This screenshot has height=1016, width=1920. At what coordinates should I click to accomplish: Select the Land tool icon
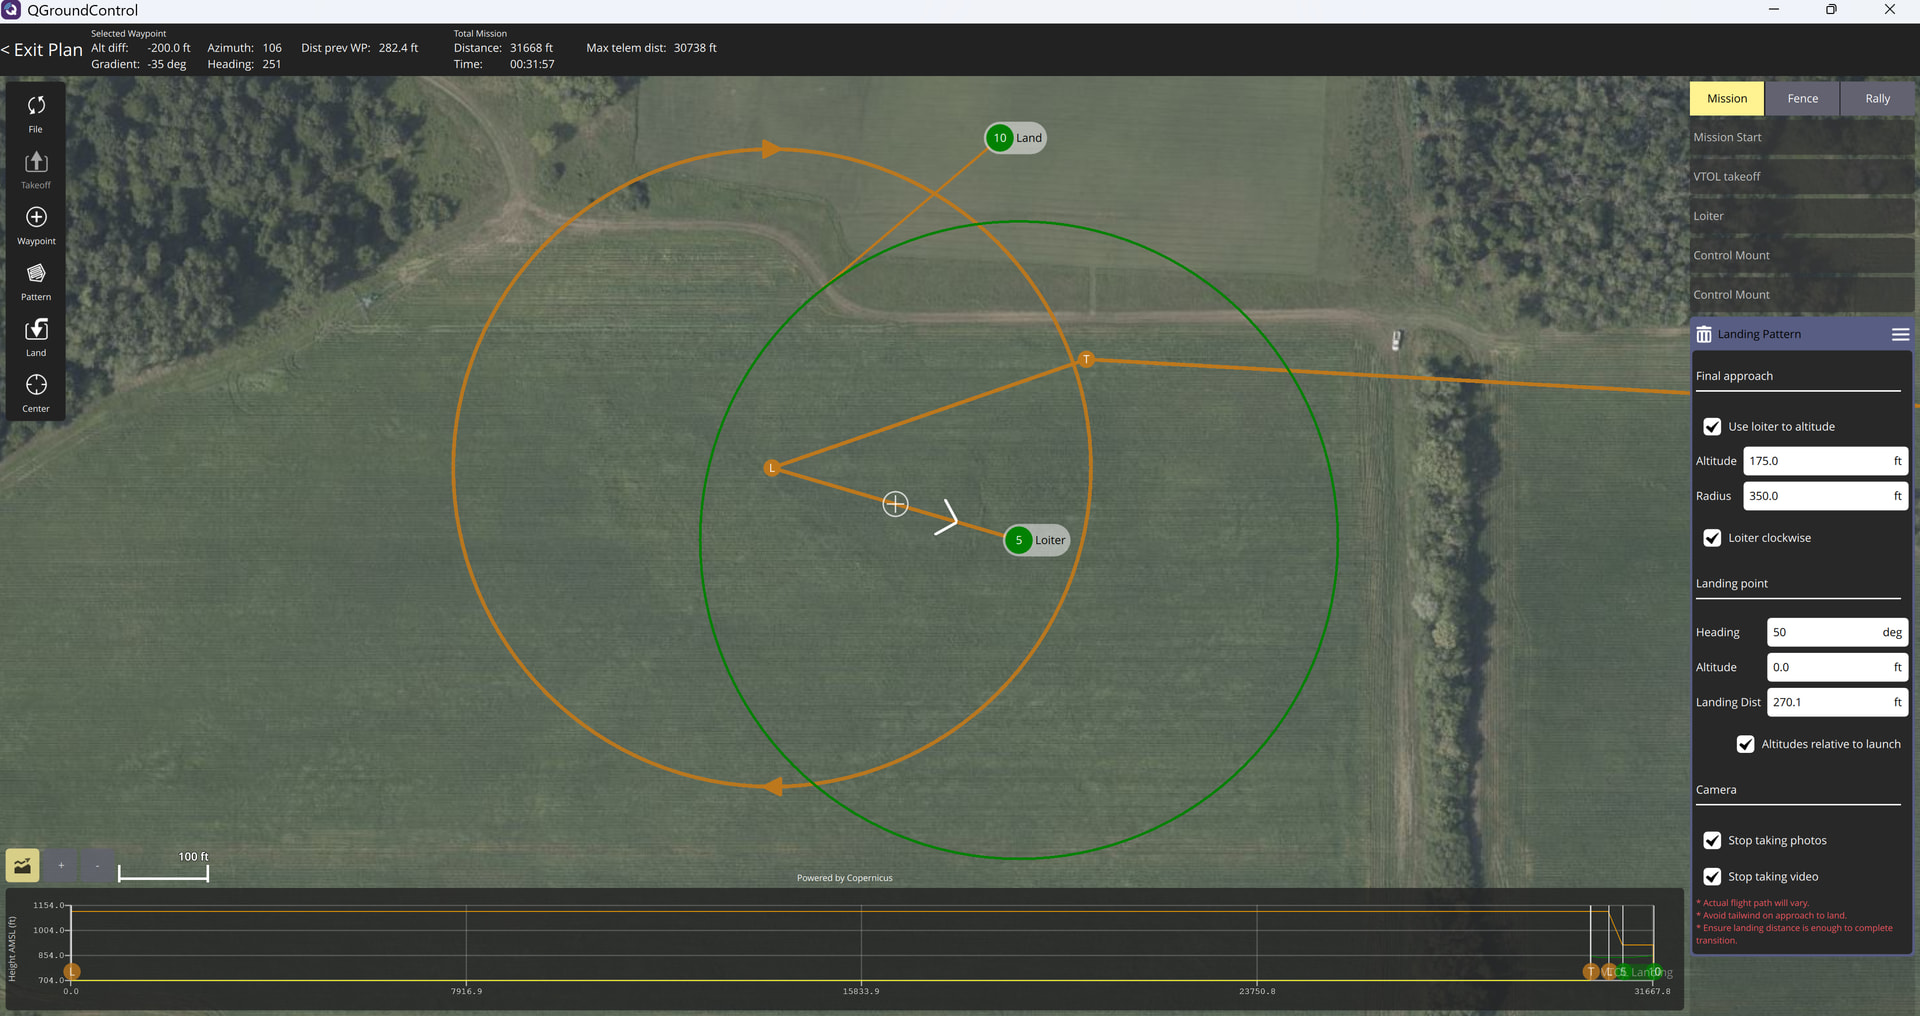(x=36, y=336)
